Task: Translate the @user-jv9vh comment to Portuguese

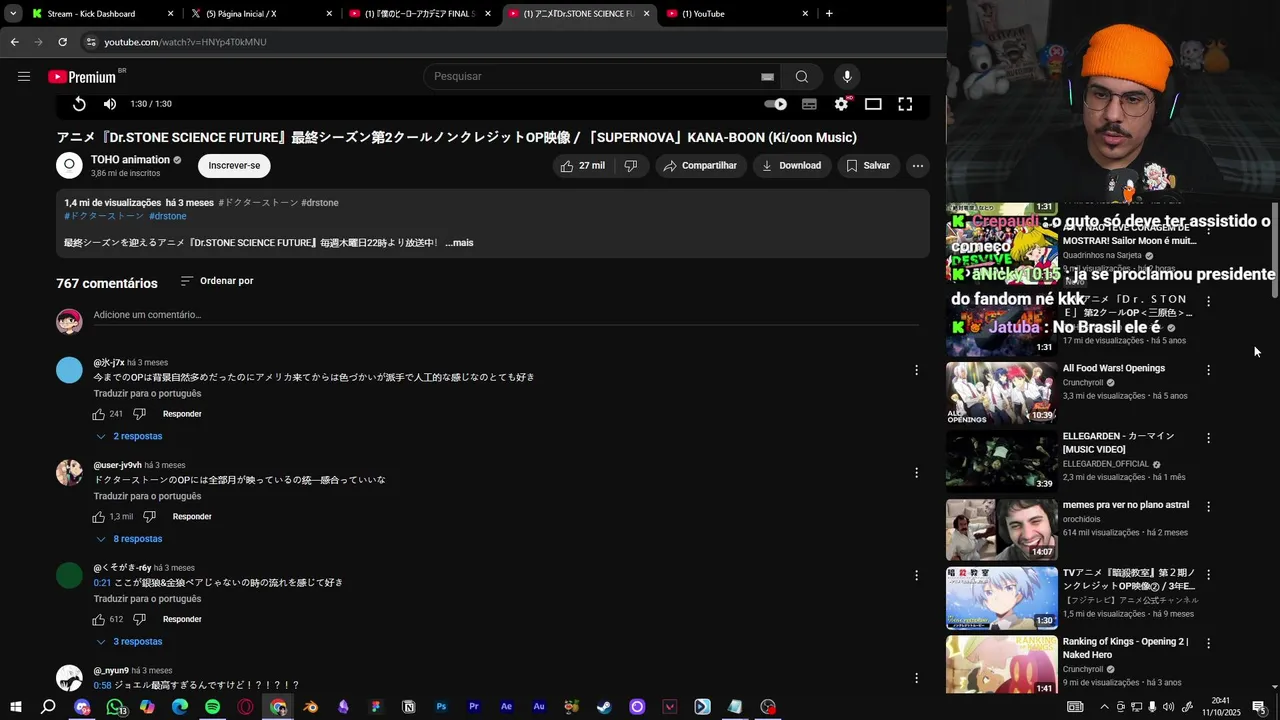Action: point(147,497)
